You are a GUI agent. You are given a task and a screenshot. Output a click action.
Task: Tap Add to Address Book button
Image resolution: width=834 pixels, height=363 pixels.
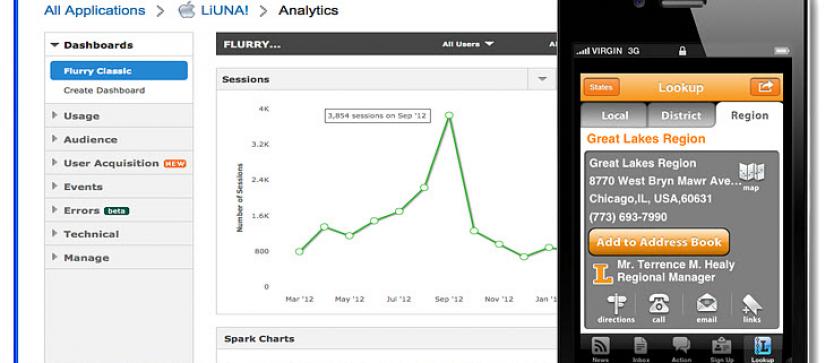click(659, 242)
